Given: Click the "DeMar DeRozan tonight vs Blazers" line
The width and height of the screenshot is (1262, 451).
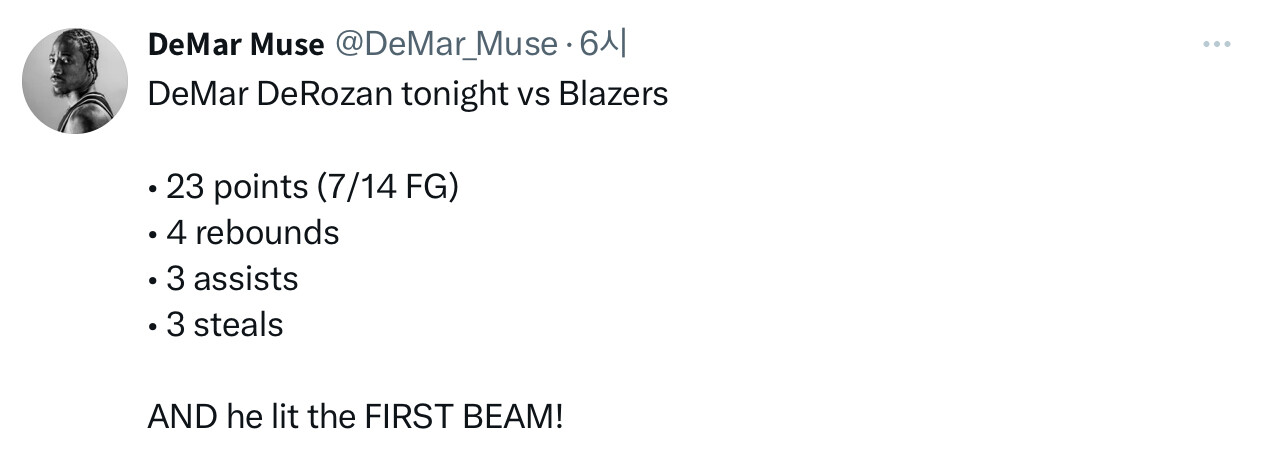Looking at the screenshot, I should pyautogui.click(x=407, y=94).
